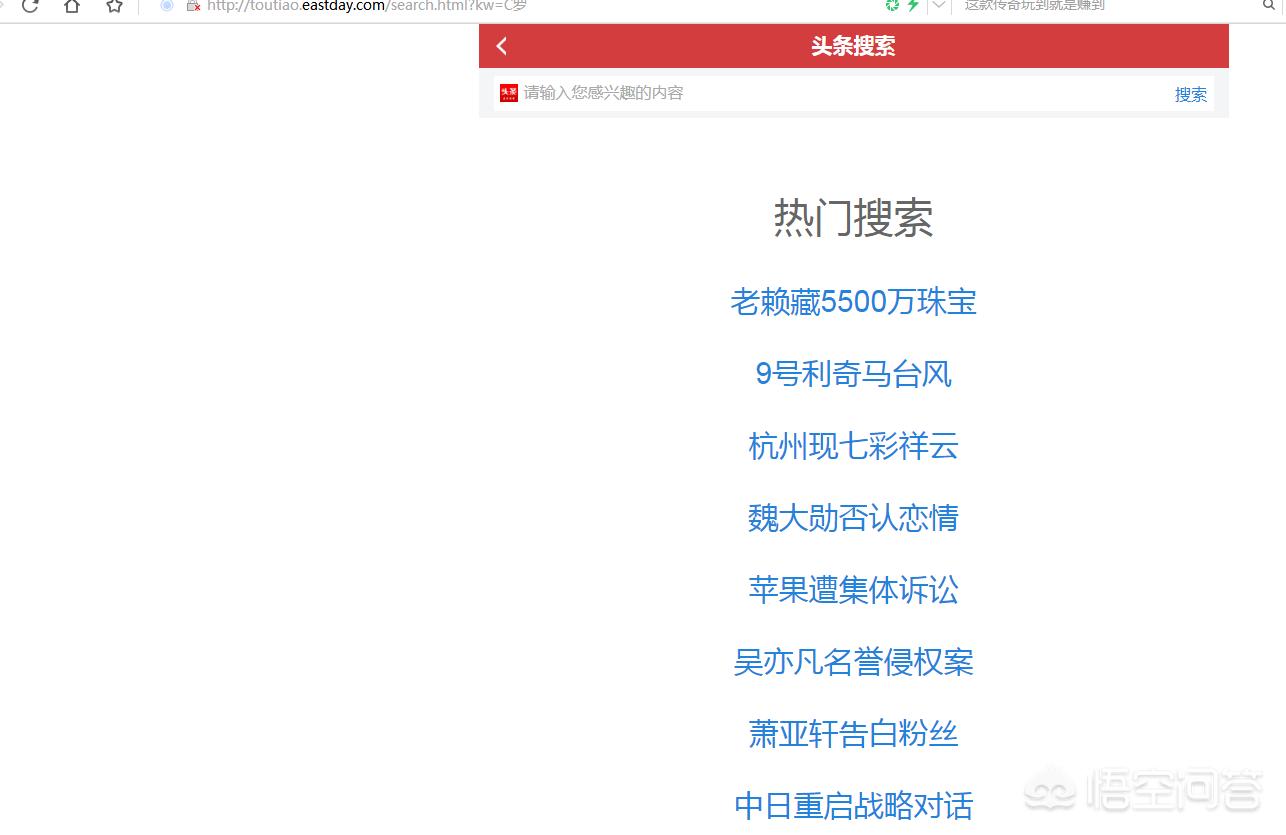
Task: Click the 热门搜索 heading
Action: click(853, 218)
